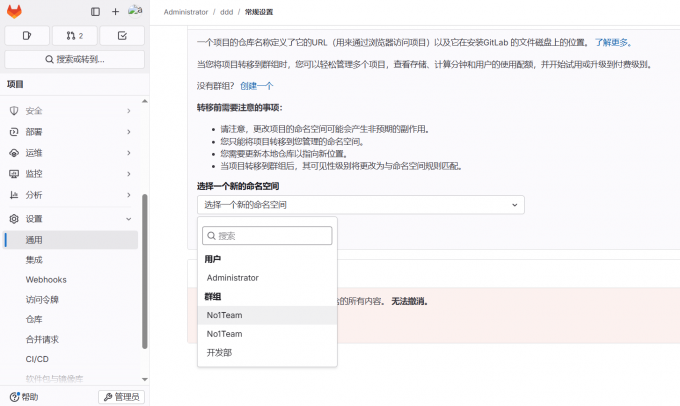The height and width of the screenshot is (406, 680).
Task: Choose the highlighted No1Team group
Action: (267, 315)
